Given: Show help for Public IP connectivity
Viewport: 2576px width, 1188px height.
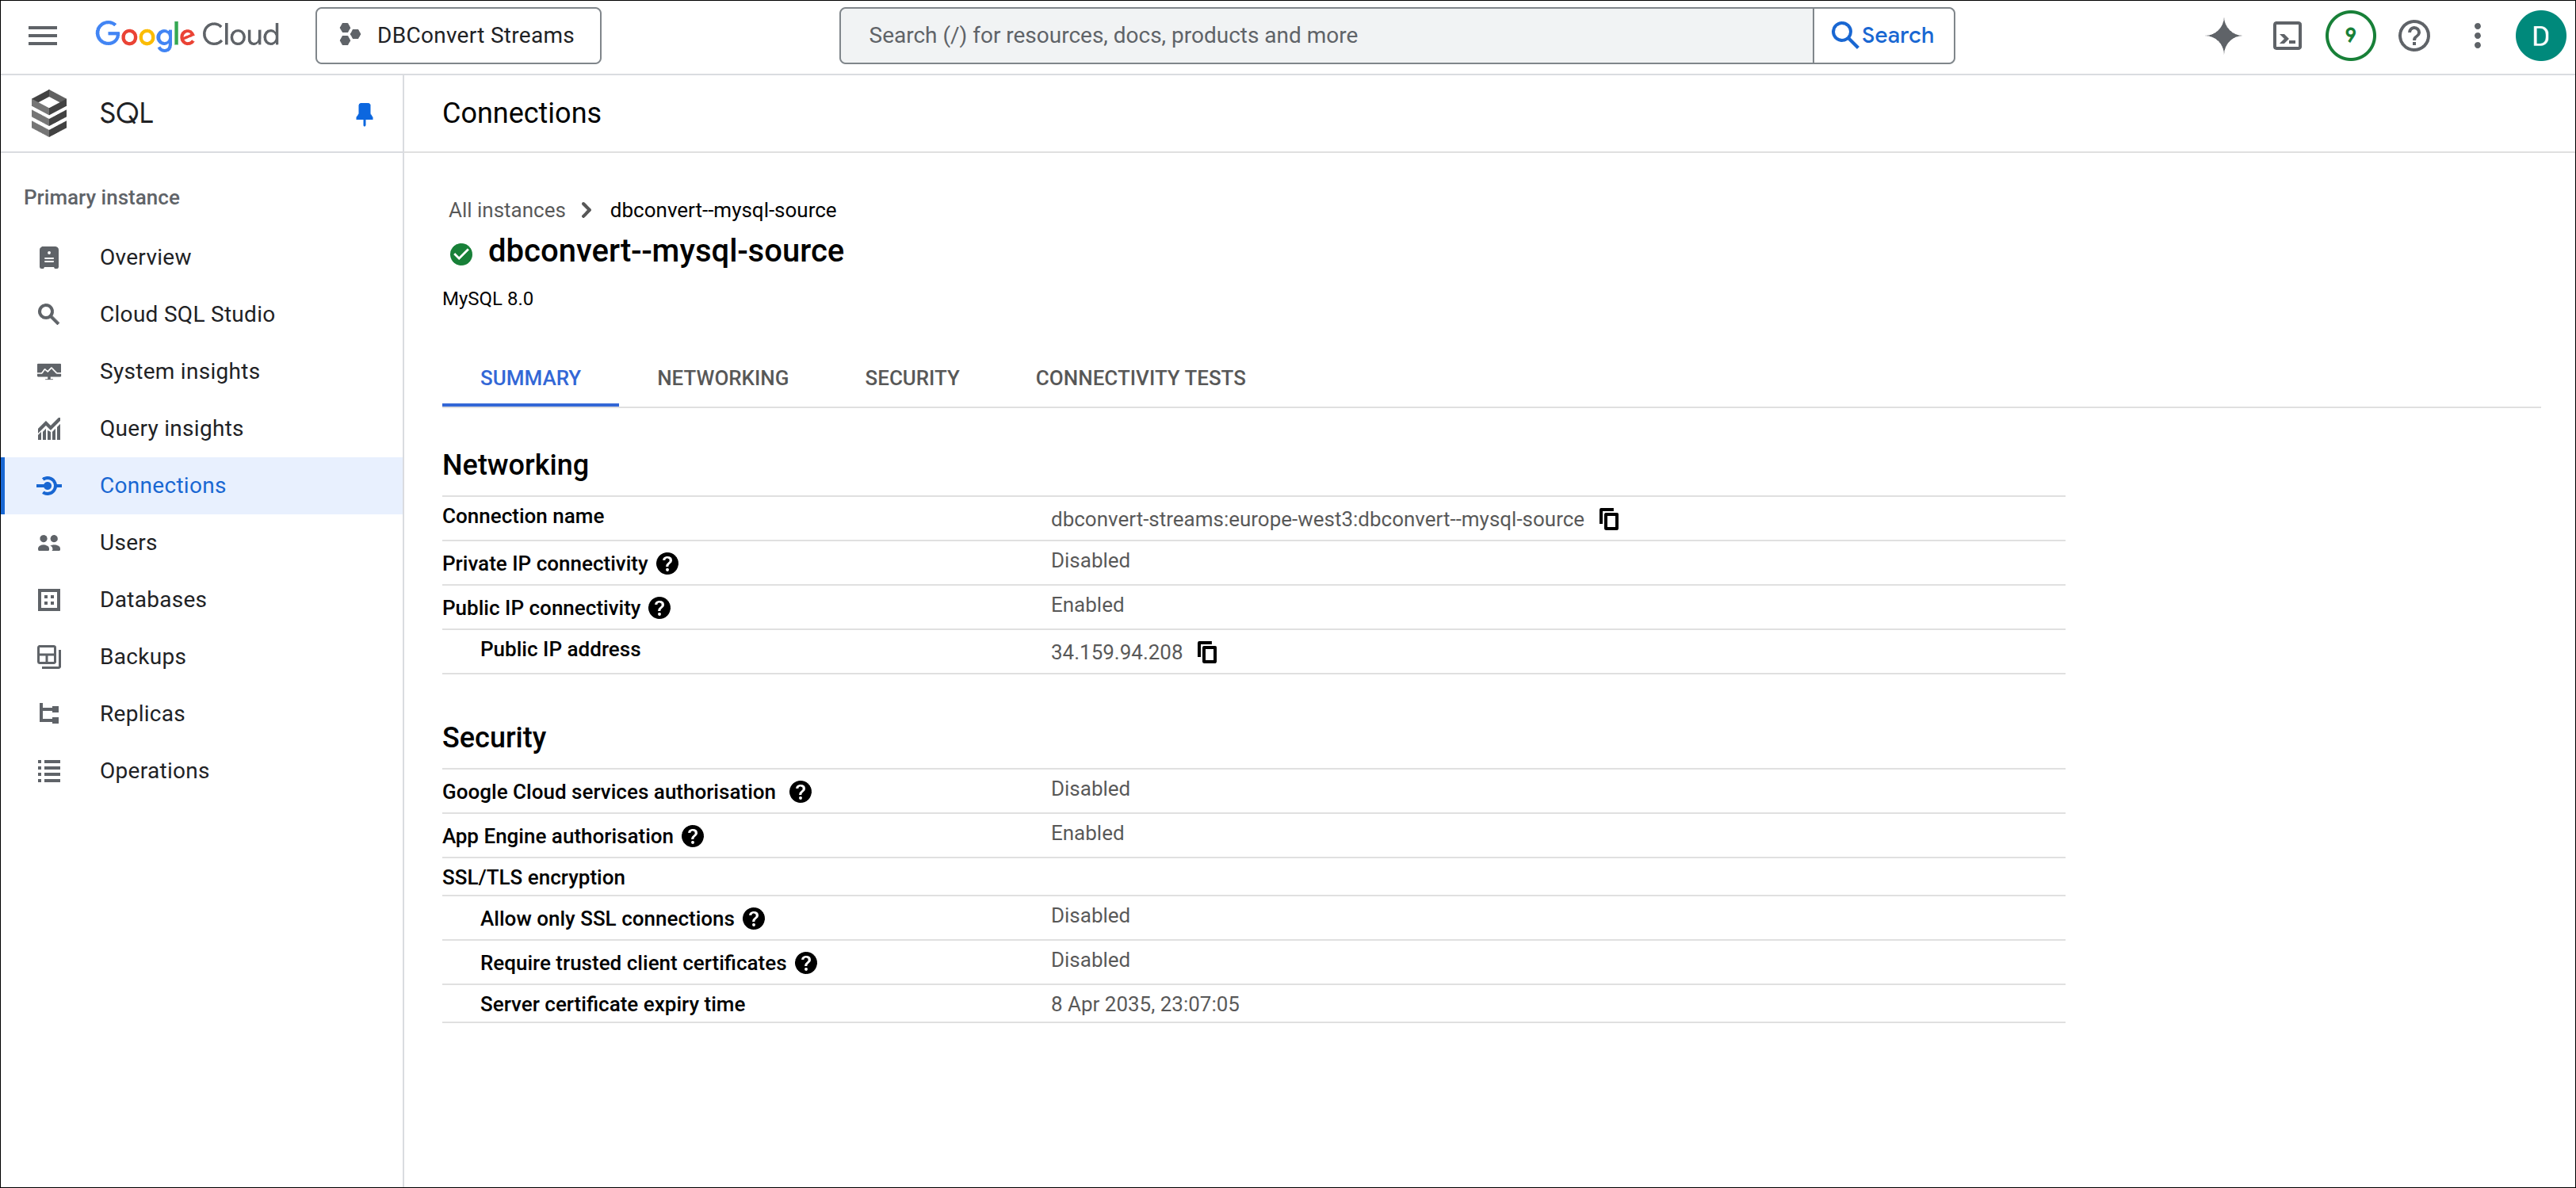Looking at the screenshot, I should click(659, 608).
